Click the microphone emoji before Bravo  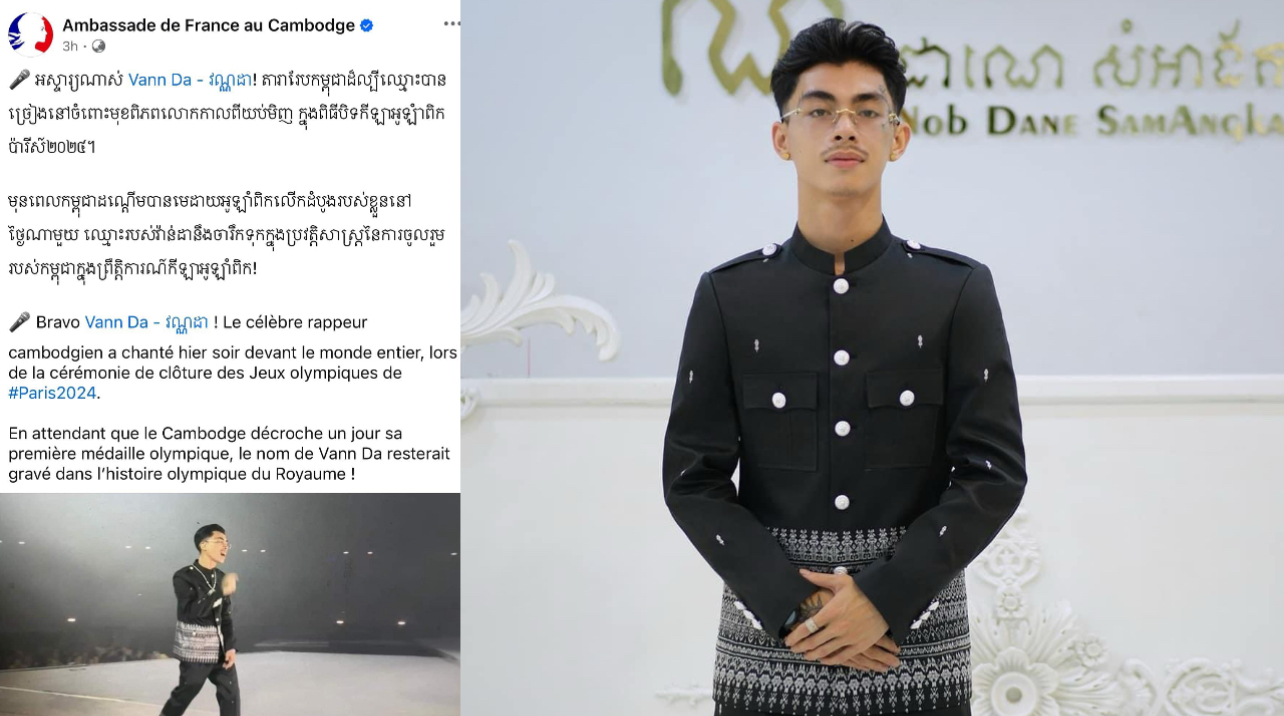[19, 322]
